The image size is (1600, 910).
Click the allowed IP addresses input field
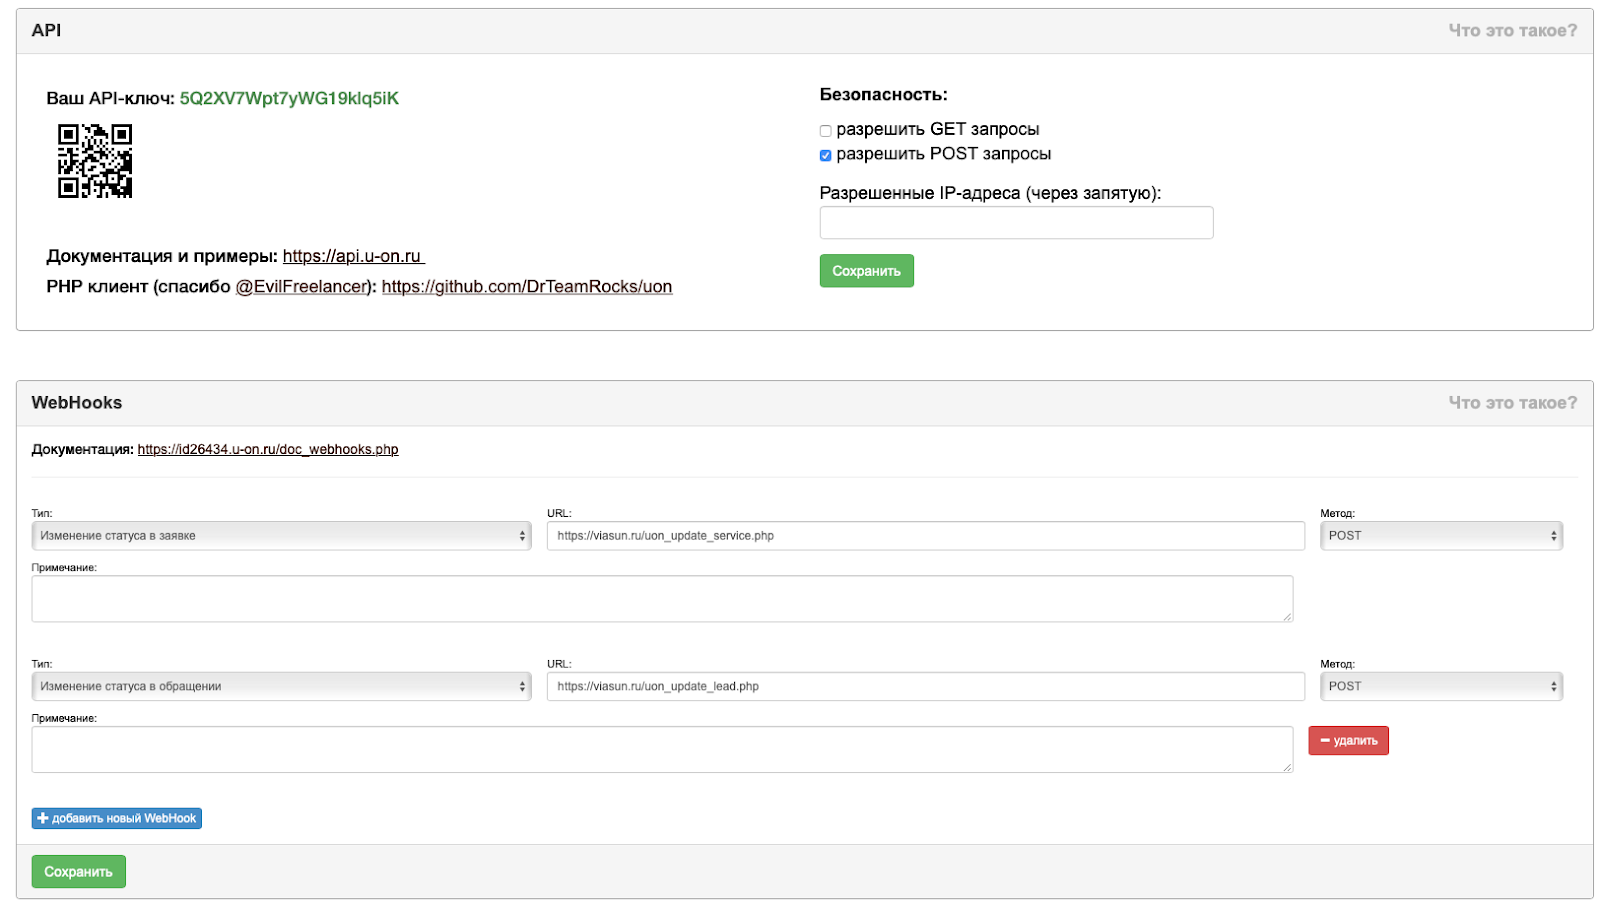1016,223
